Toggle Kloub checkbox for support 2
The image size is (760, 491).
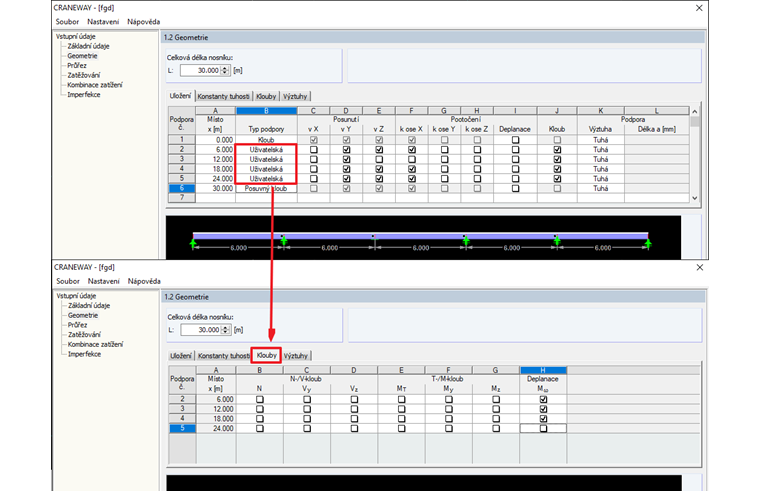point(557,150)
